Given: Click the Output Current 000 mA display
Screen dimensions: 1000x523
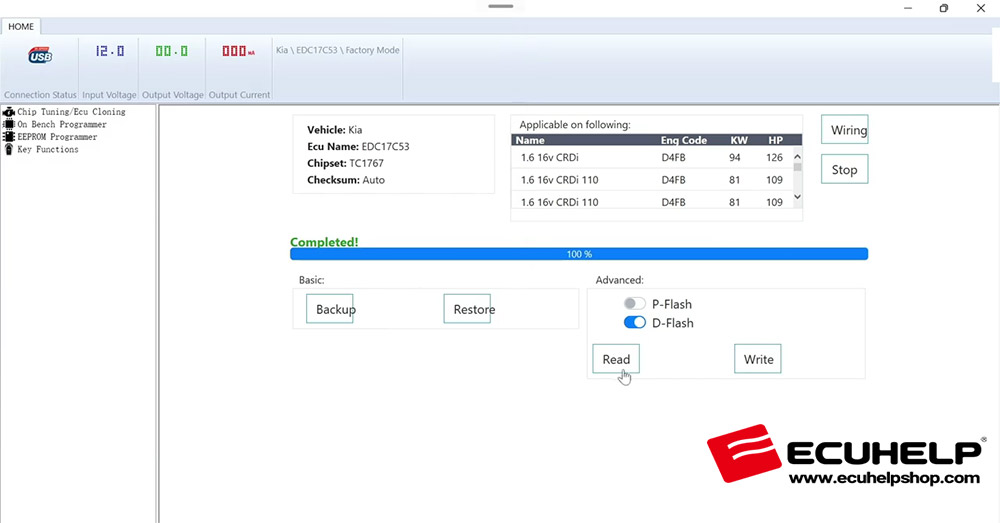Looking at the screenshot, I should point(239,51).
